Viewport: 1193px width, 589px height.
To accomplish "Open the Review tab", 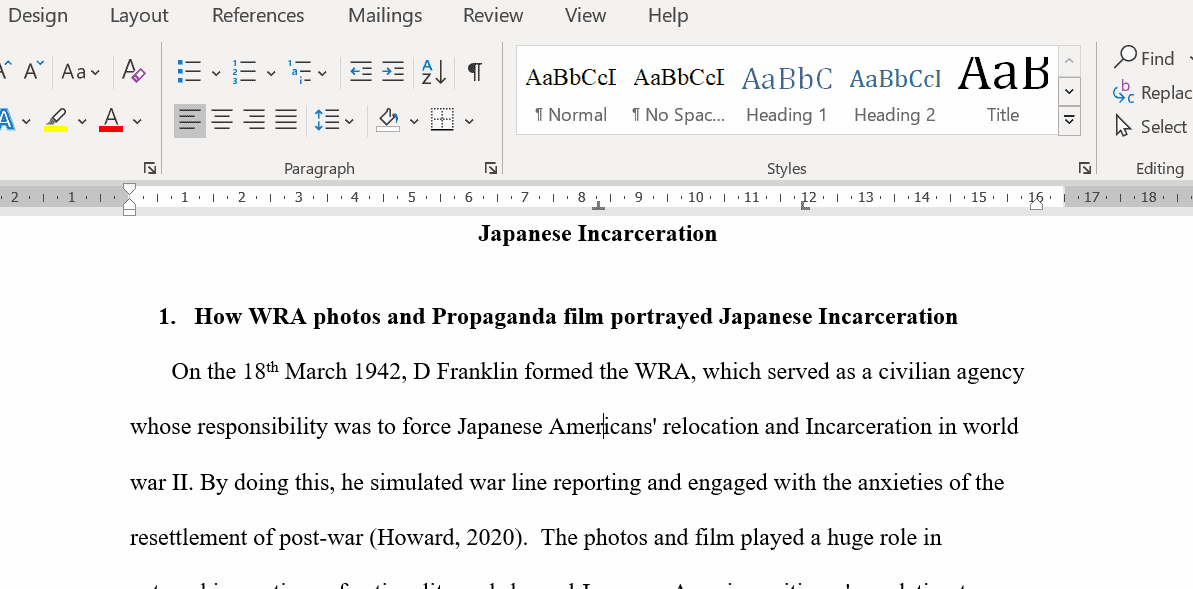I will pos(493,15).
